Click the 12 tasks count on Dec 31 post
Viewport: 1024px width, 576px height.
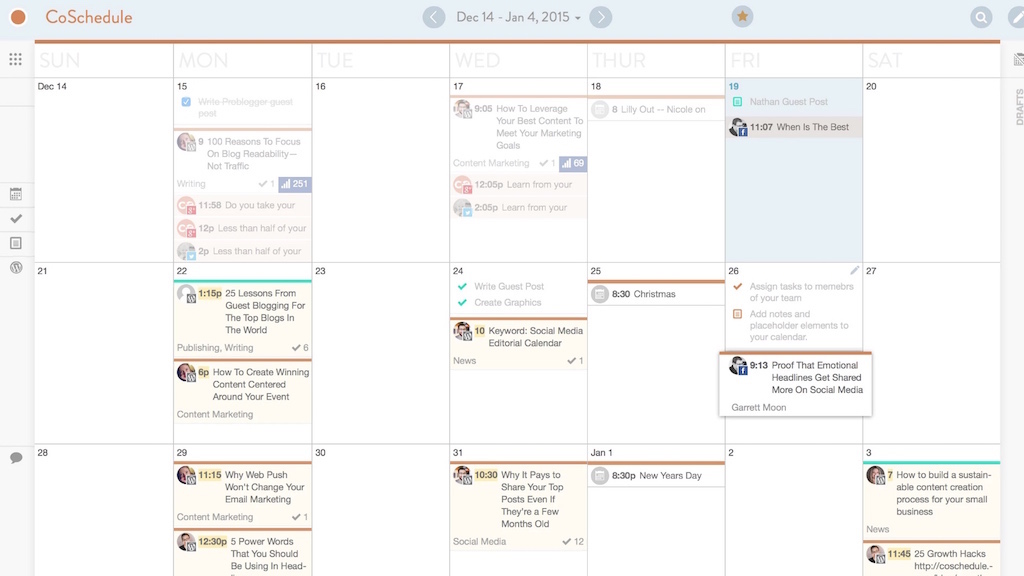coord(574,542)
